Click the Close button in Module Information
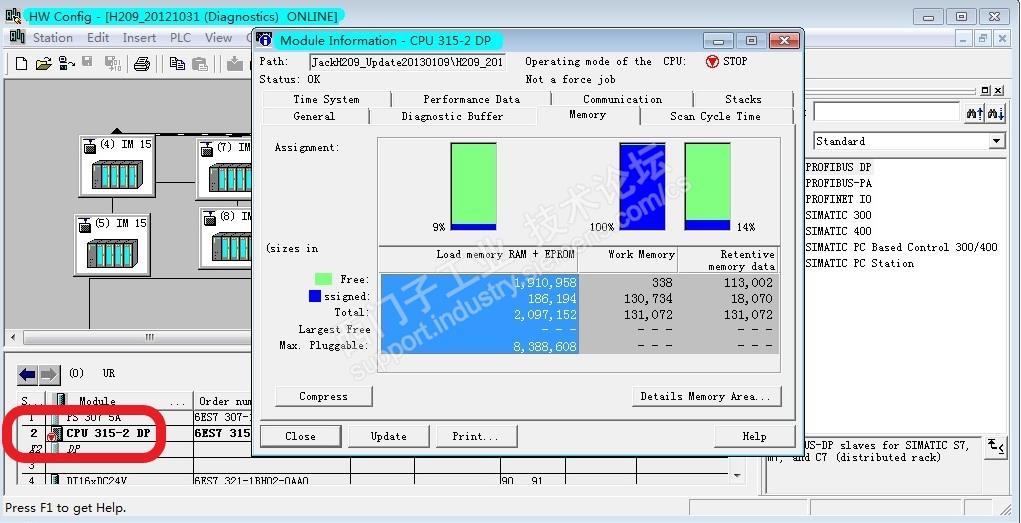Screen dimensions: 1021x523 click(300, 436)
